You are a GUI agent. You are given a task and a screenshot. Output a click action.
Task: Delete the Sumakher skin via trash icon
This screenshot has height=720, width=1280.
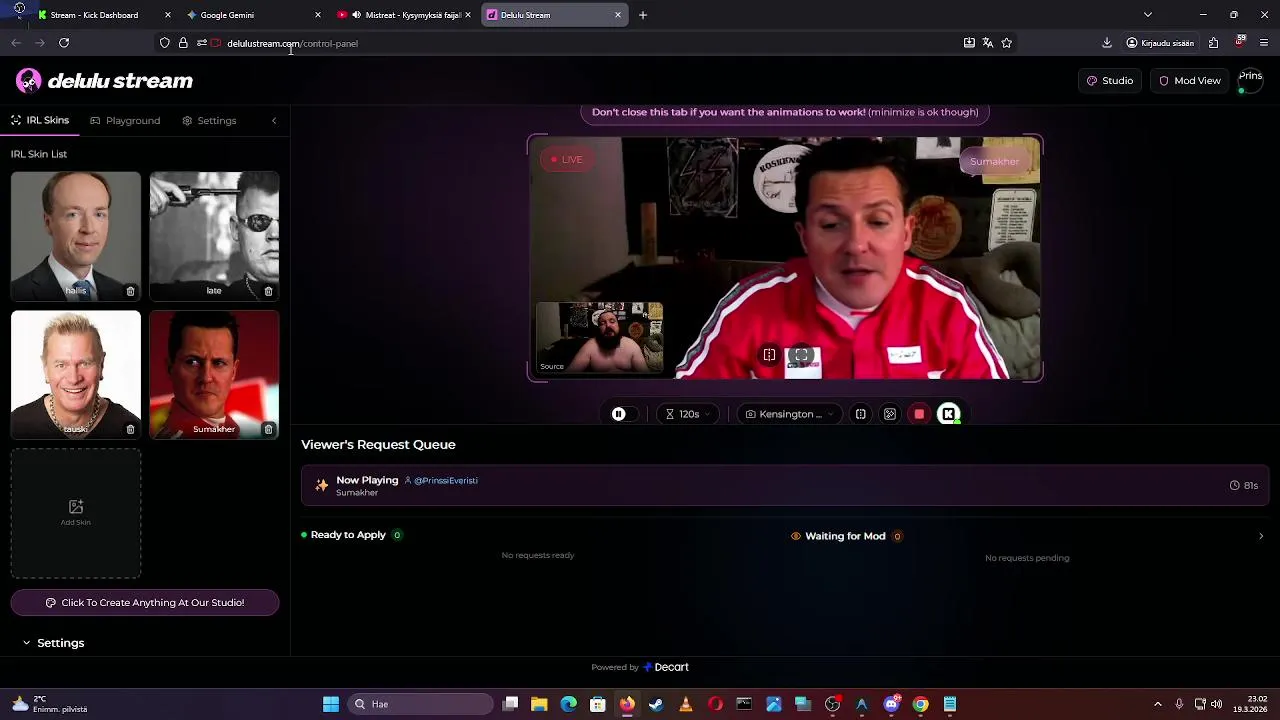(268, 430)
